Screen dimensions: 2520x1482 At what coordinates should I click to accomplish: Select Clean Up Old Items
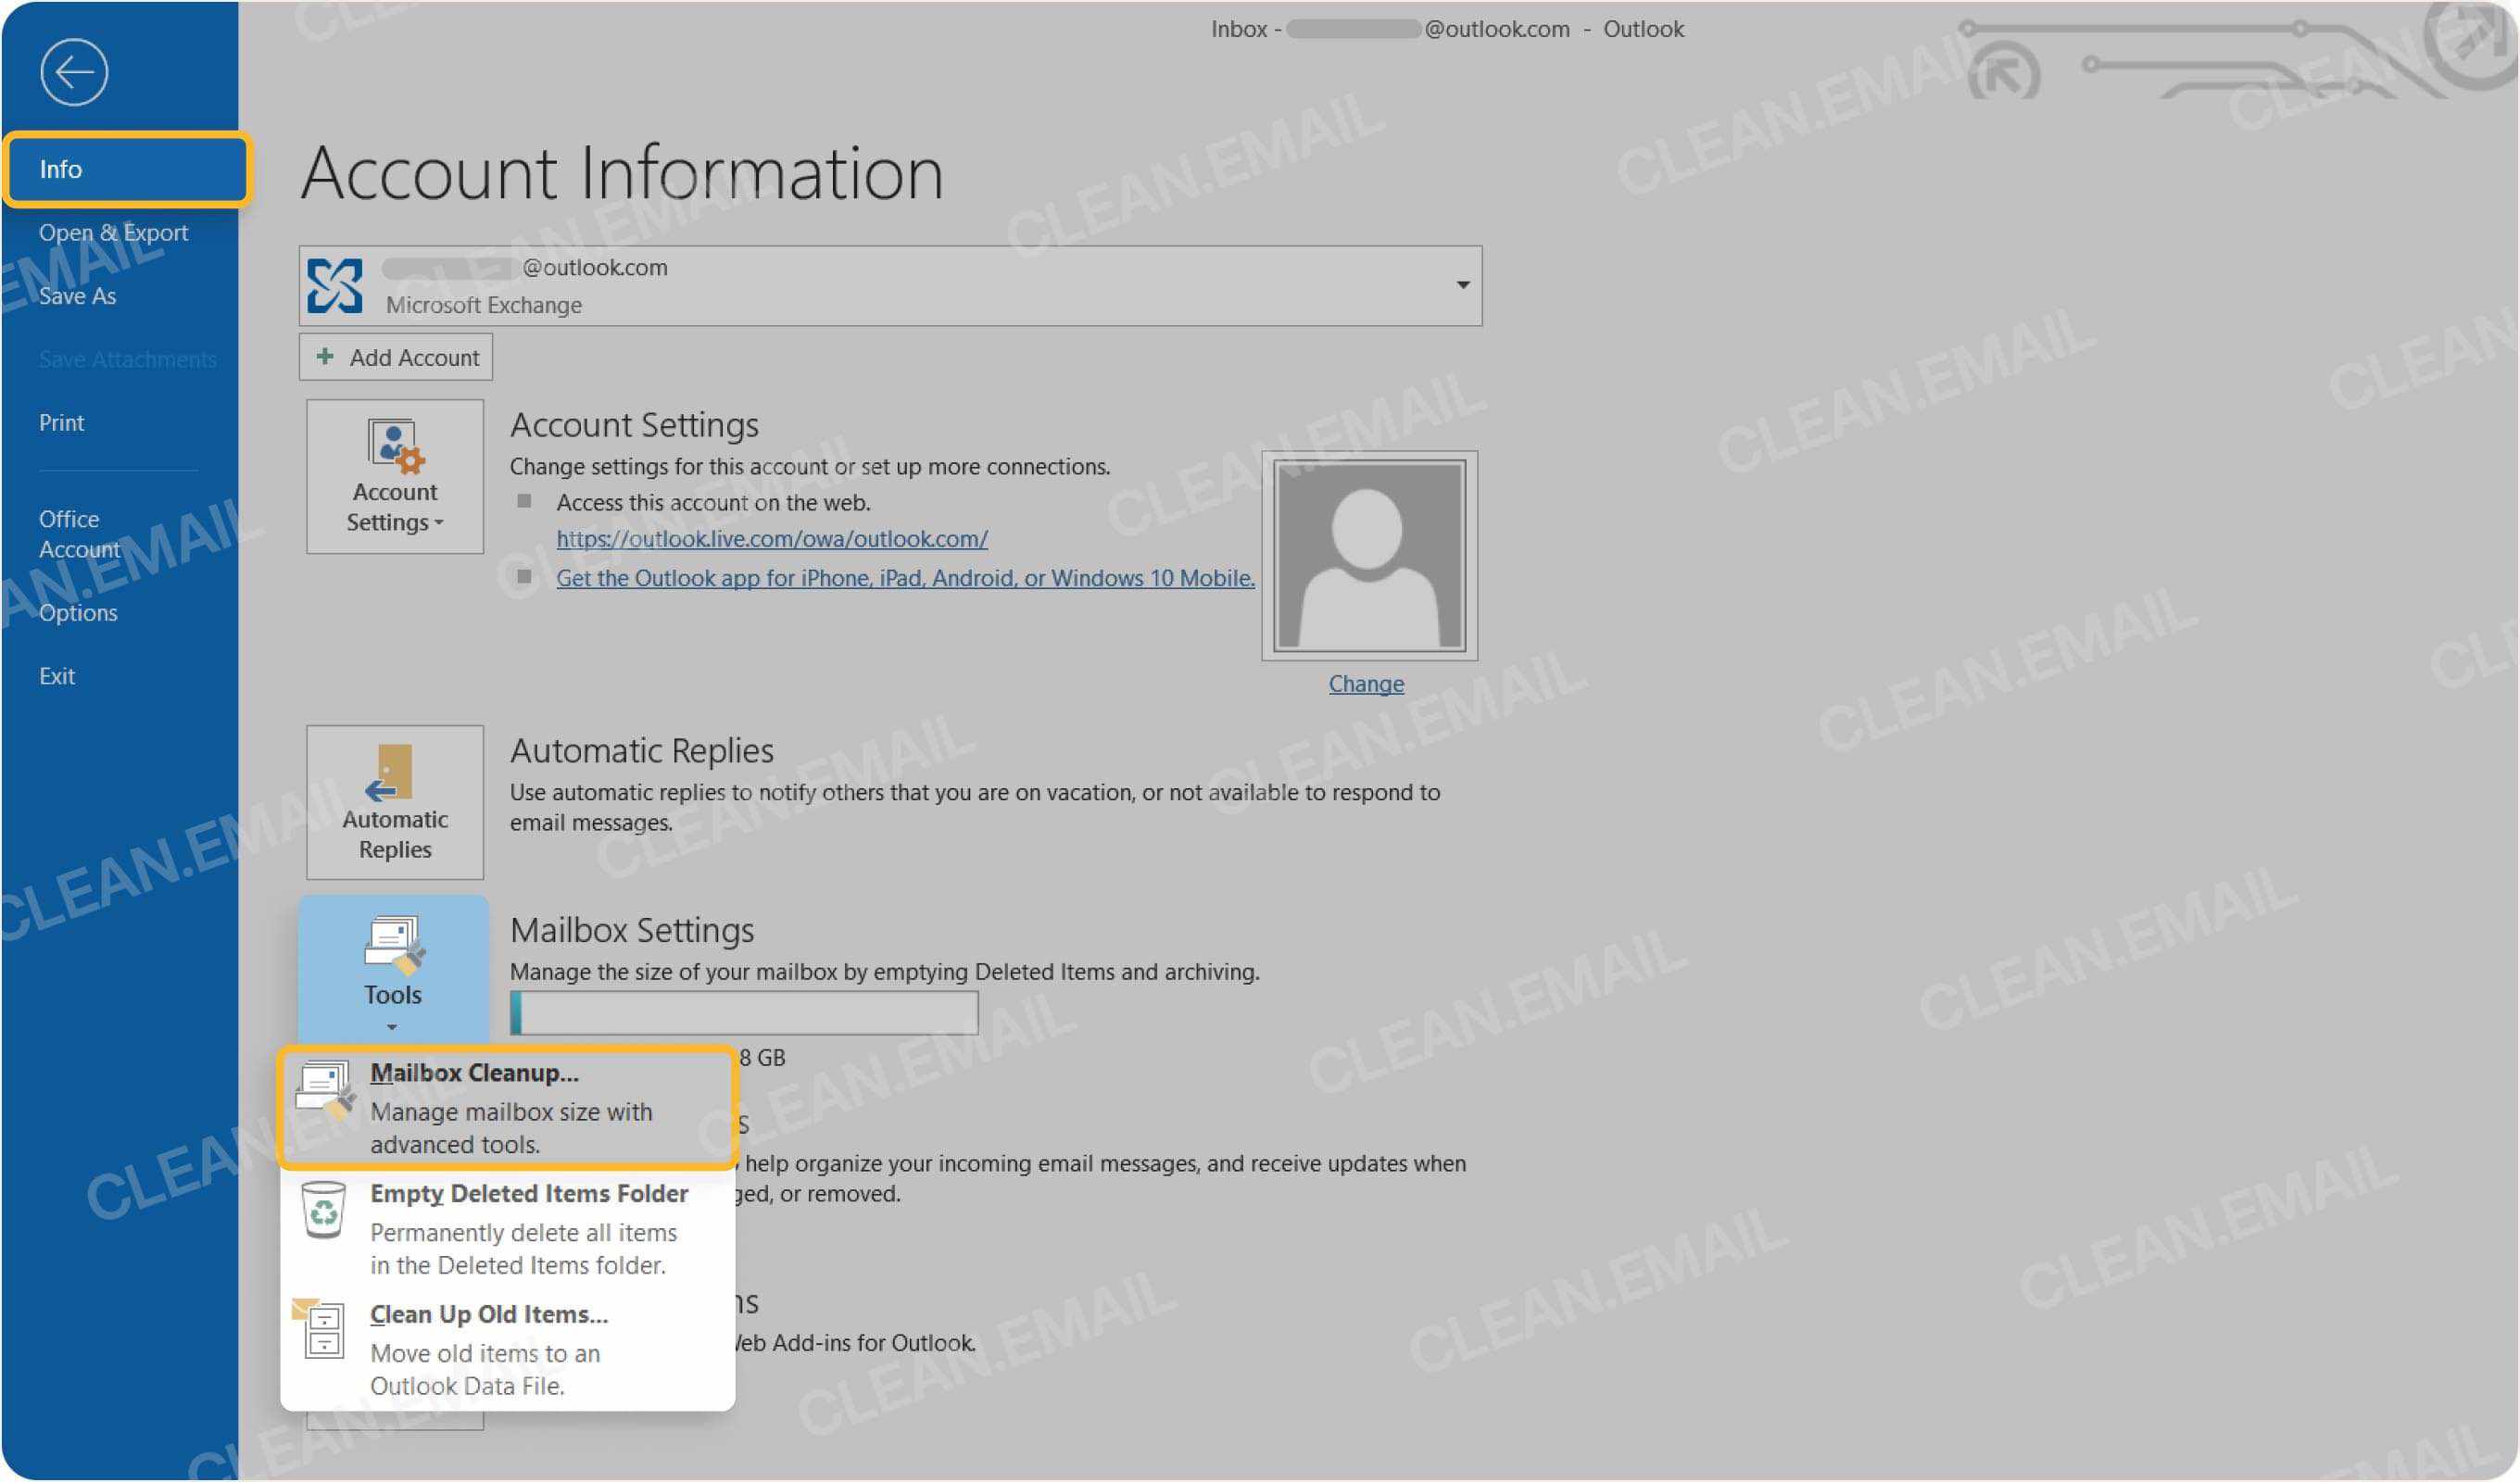click(488, 1314)
